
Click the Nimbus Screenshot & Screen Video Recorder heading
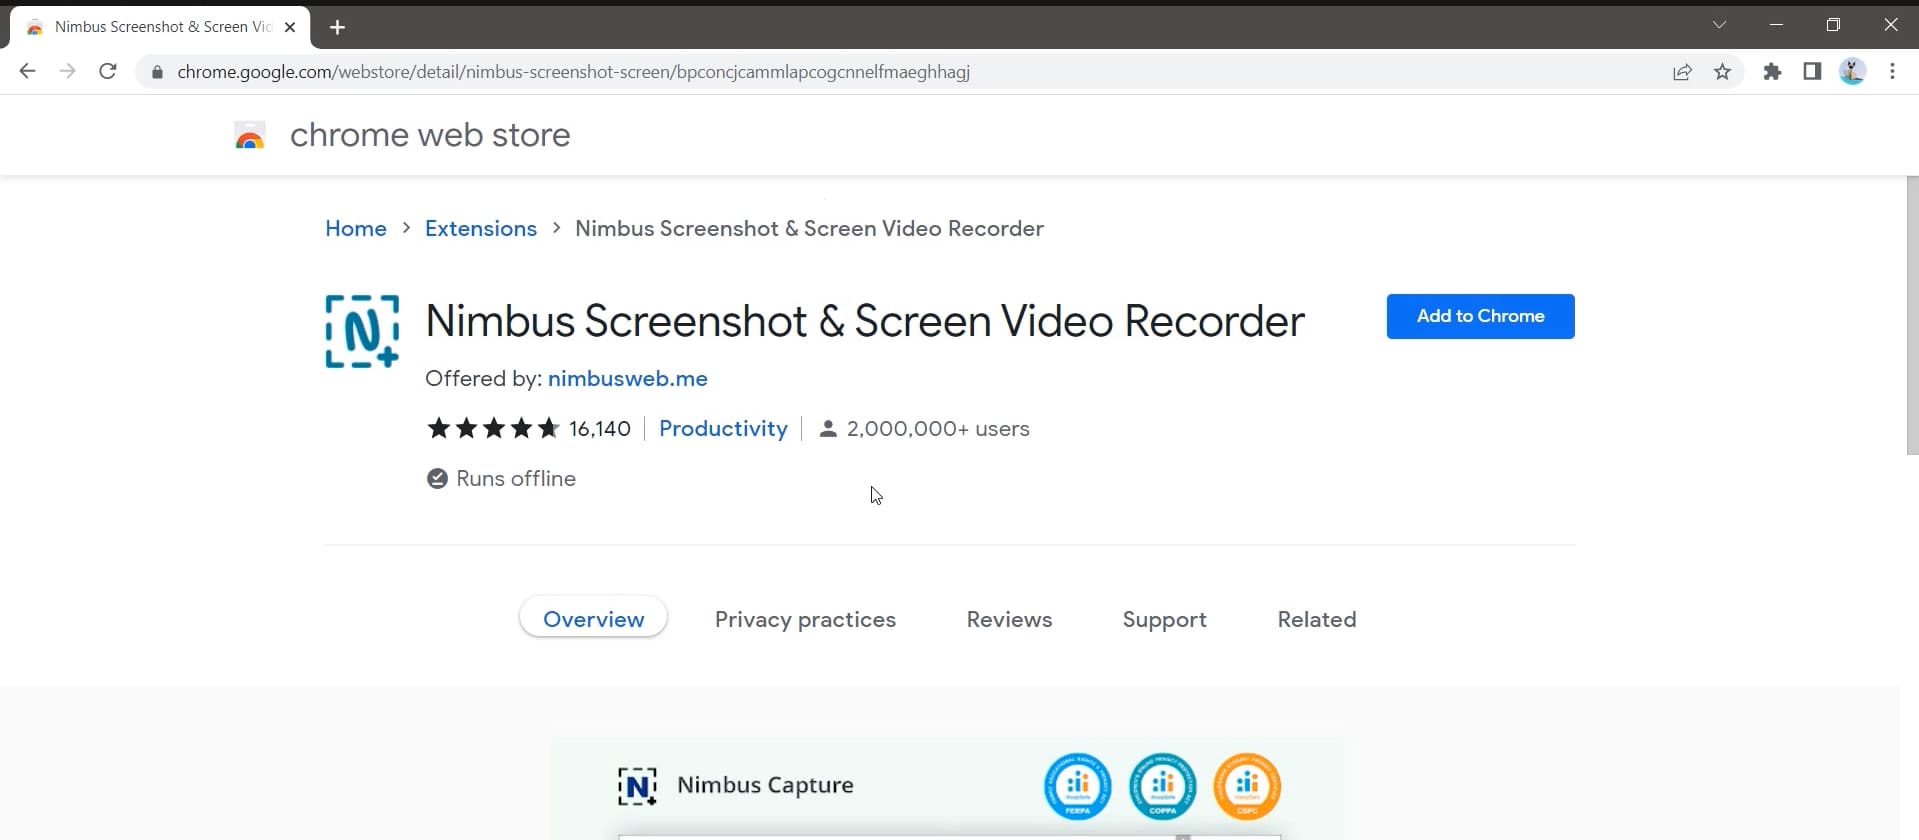pyautogui.click(x=865, y=321)
